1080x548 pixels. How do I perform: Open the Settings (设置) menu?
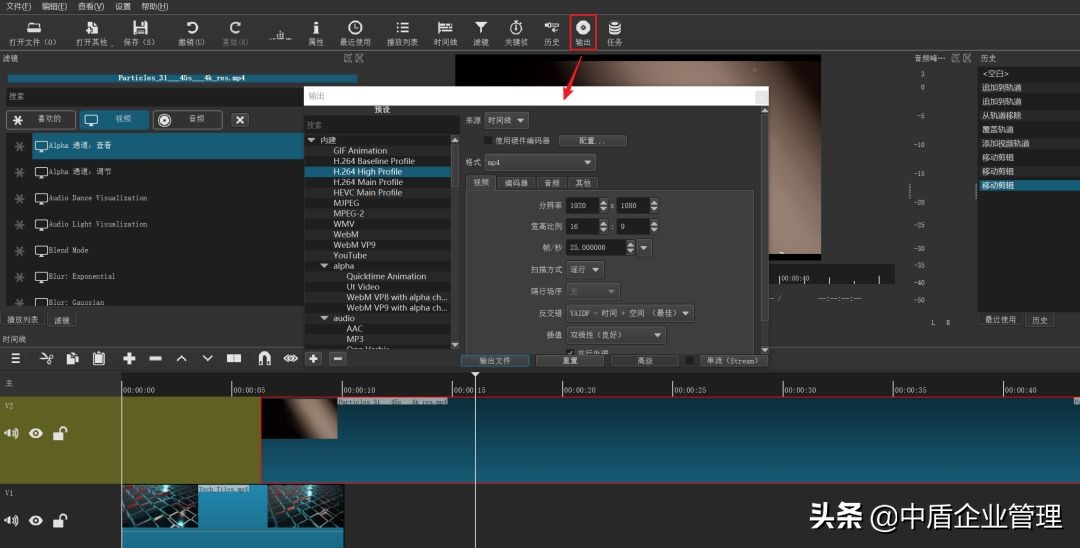pos(123,6)
